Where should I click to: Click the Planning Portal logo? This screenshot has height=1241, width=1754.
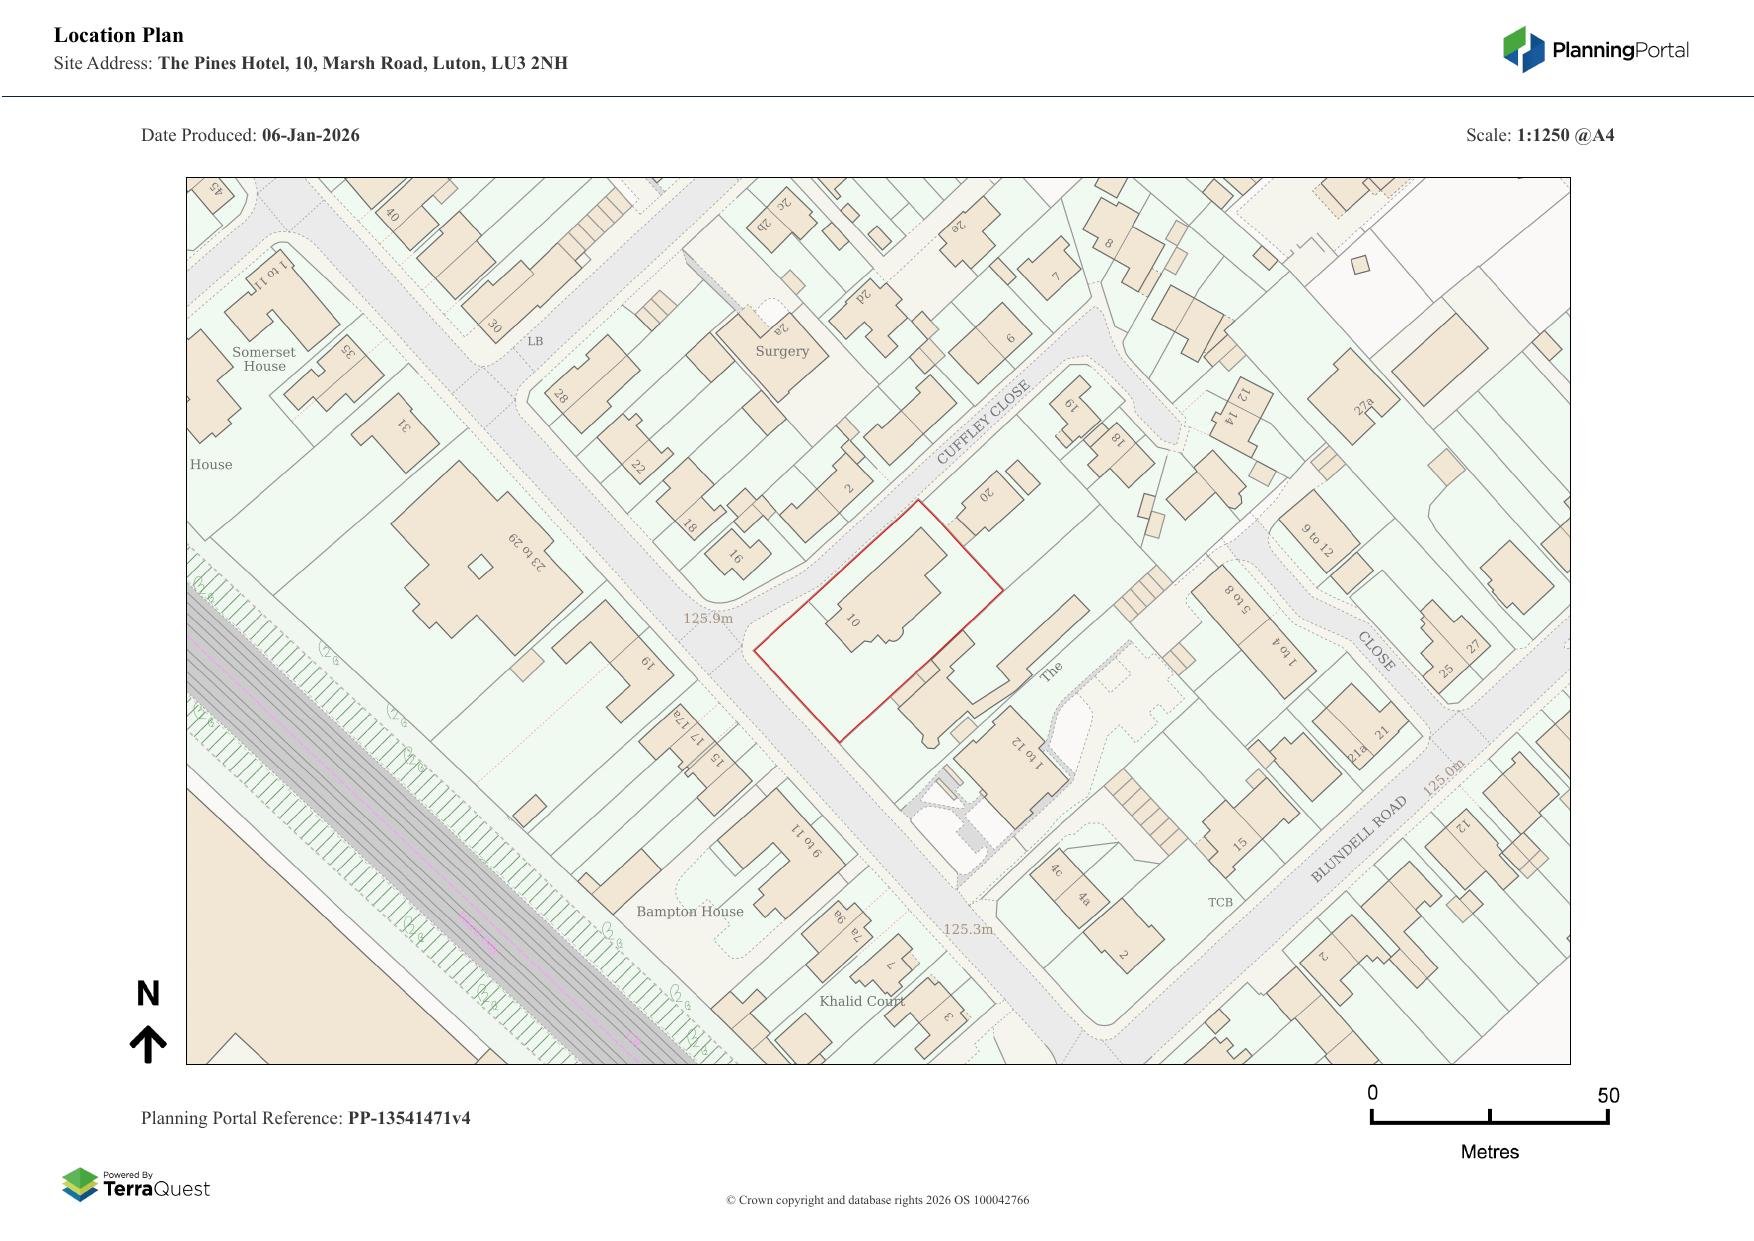click(1595, 50)
